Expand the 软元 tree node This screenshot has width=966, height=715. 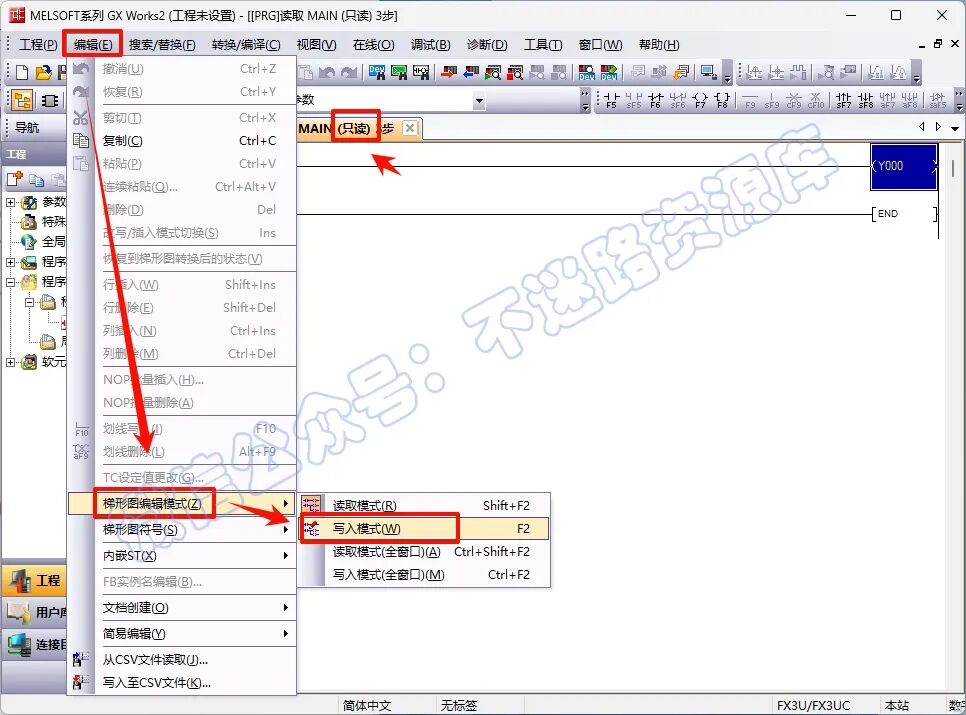[x=10, y=362]
